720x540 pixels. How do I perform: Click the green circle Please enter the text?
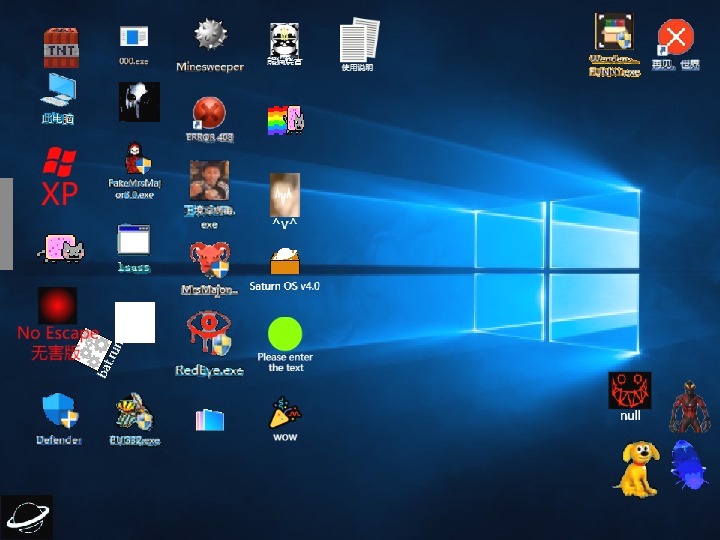click(x=285, y=334)
